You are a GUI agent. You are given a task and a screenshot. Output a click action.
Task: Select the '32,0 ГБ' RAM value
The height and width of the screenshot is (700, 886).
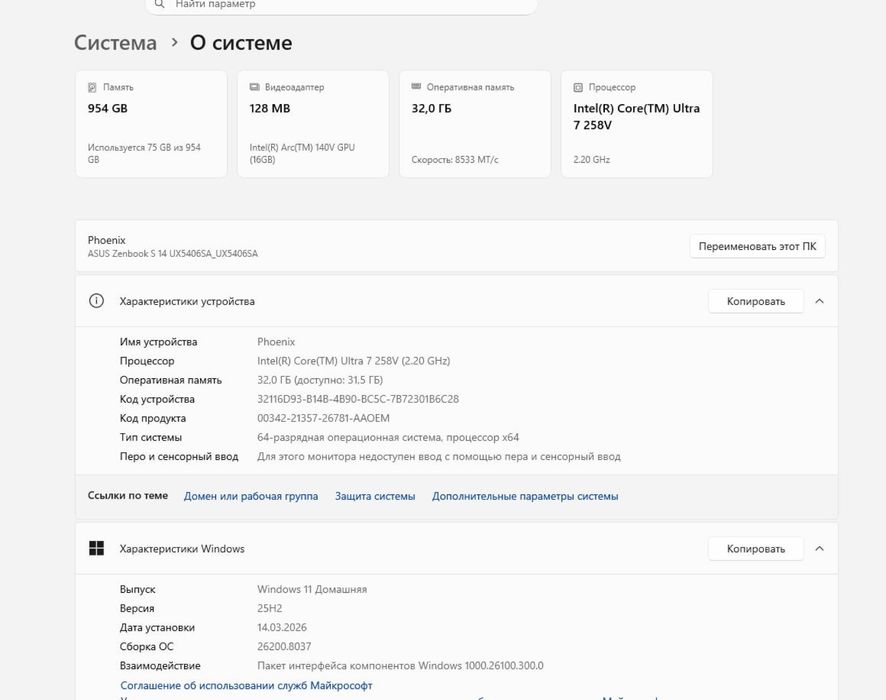431,108
